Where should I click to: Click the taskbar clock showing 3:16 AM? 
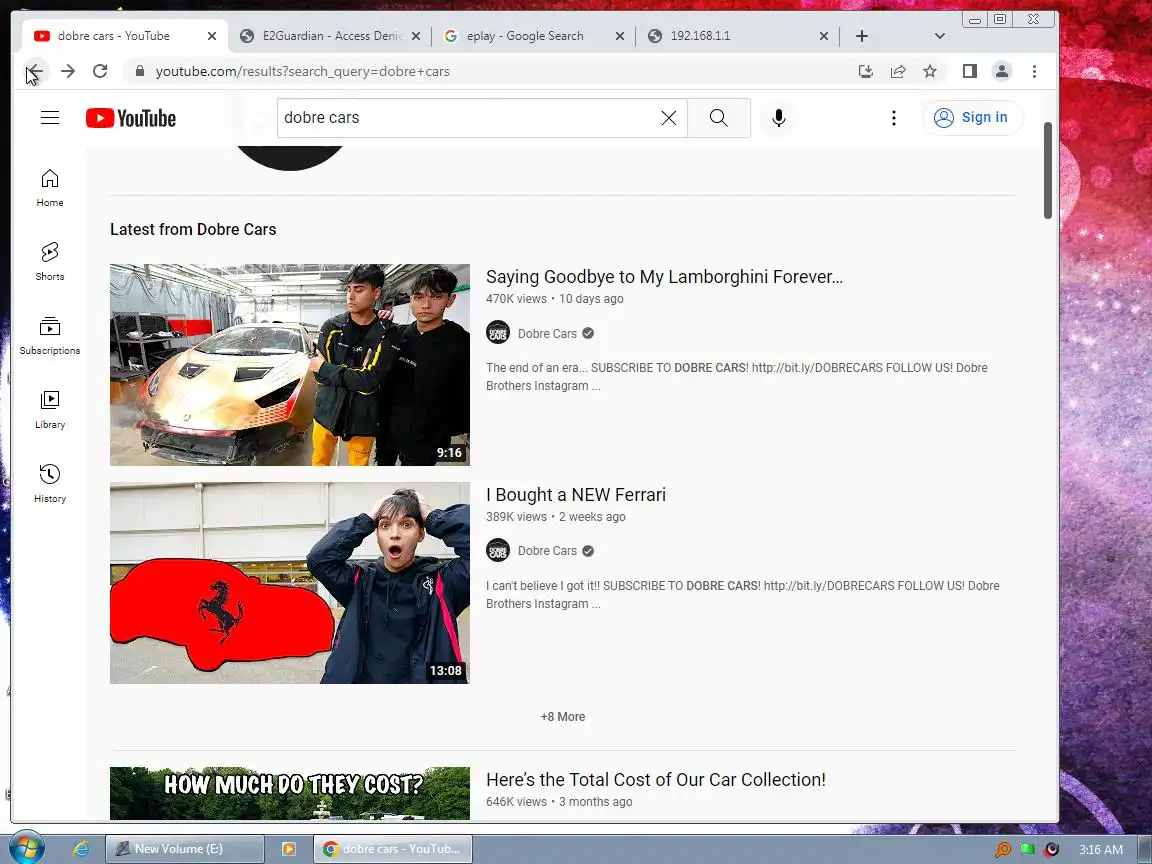tap(1101, 849)
